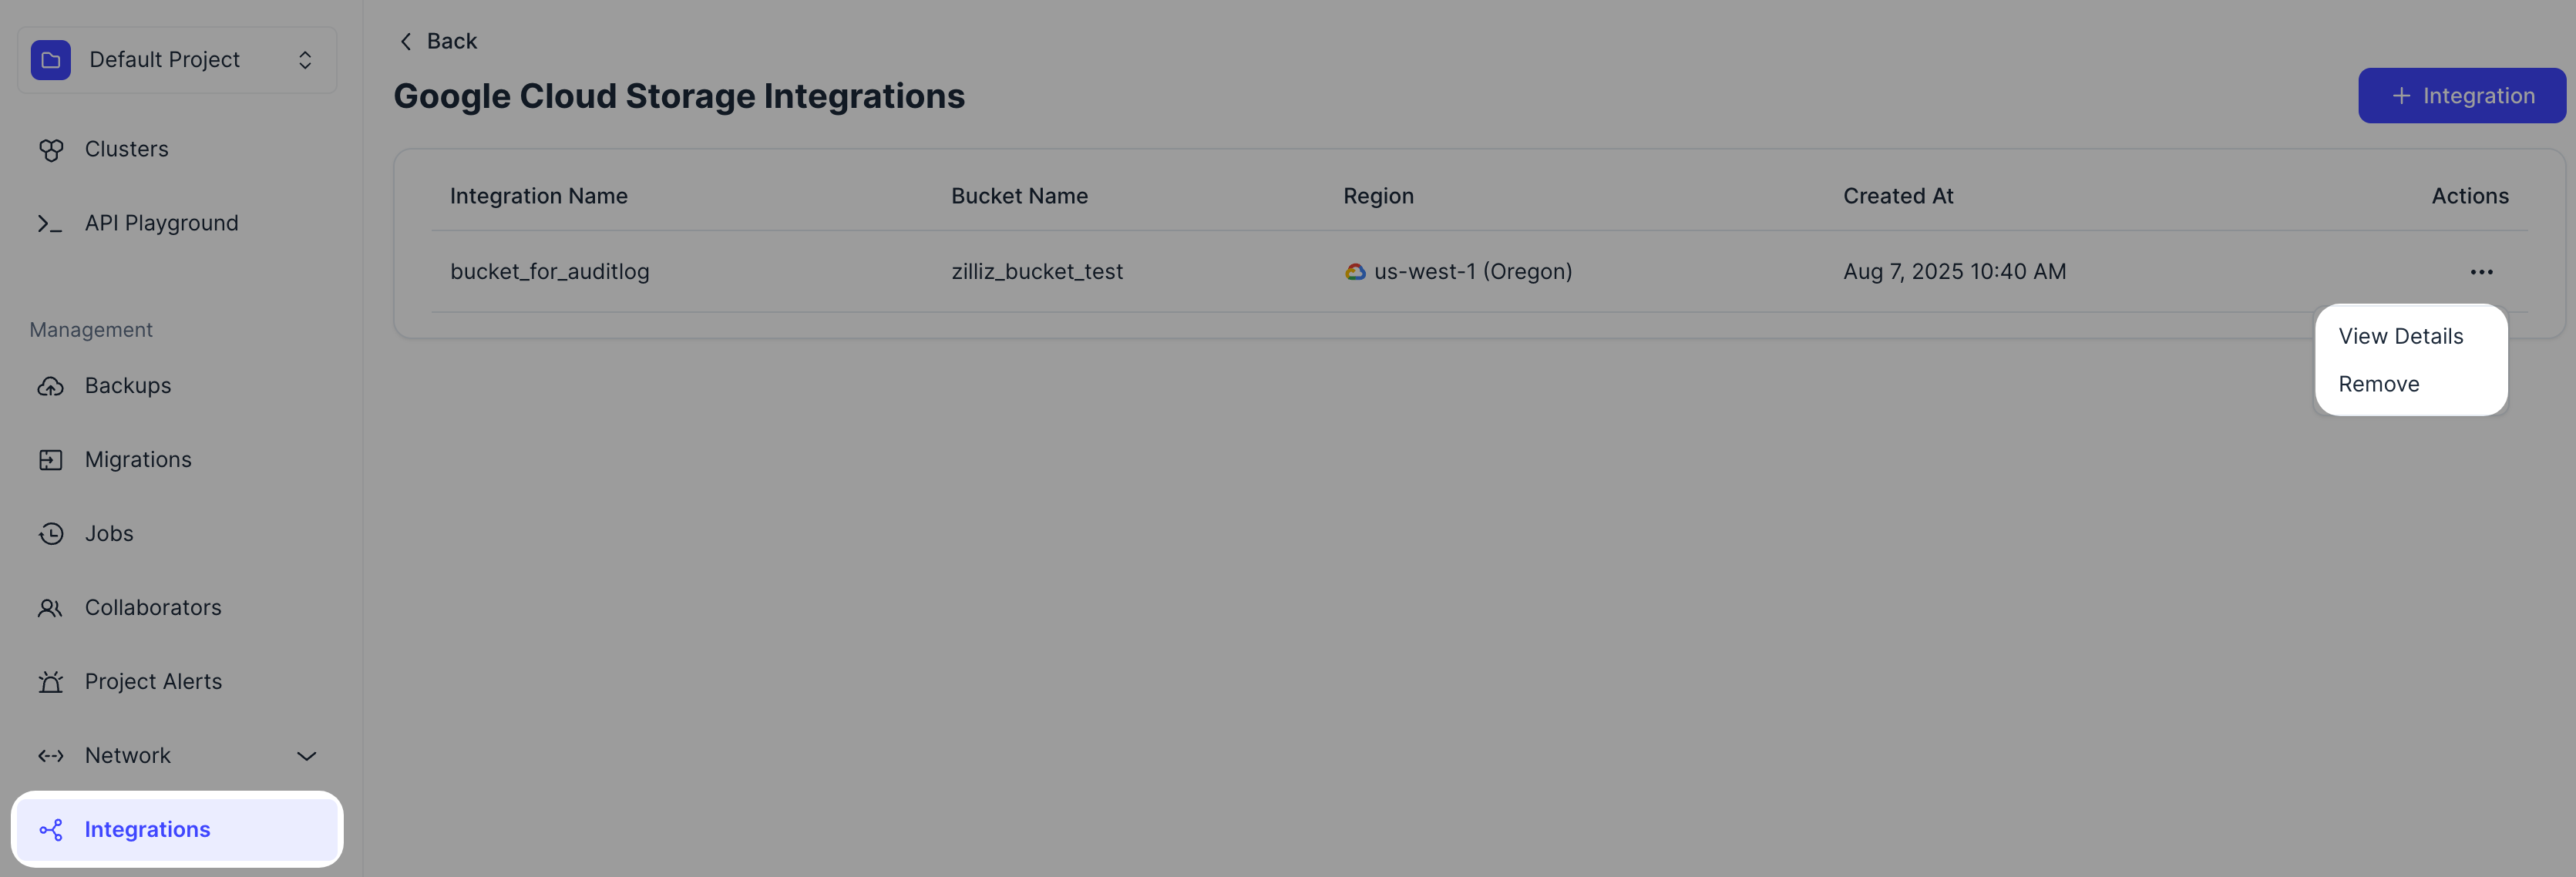Click the API Playground terminal icon
The height and width of the screenshot is (877, 2576).
[50, 224]
